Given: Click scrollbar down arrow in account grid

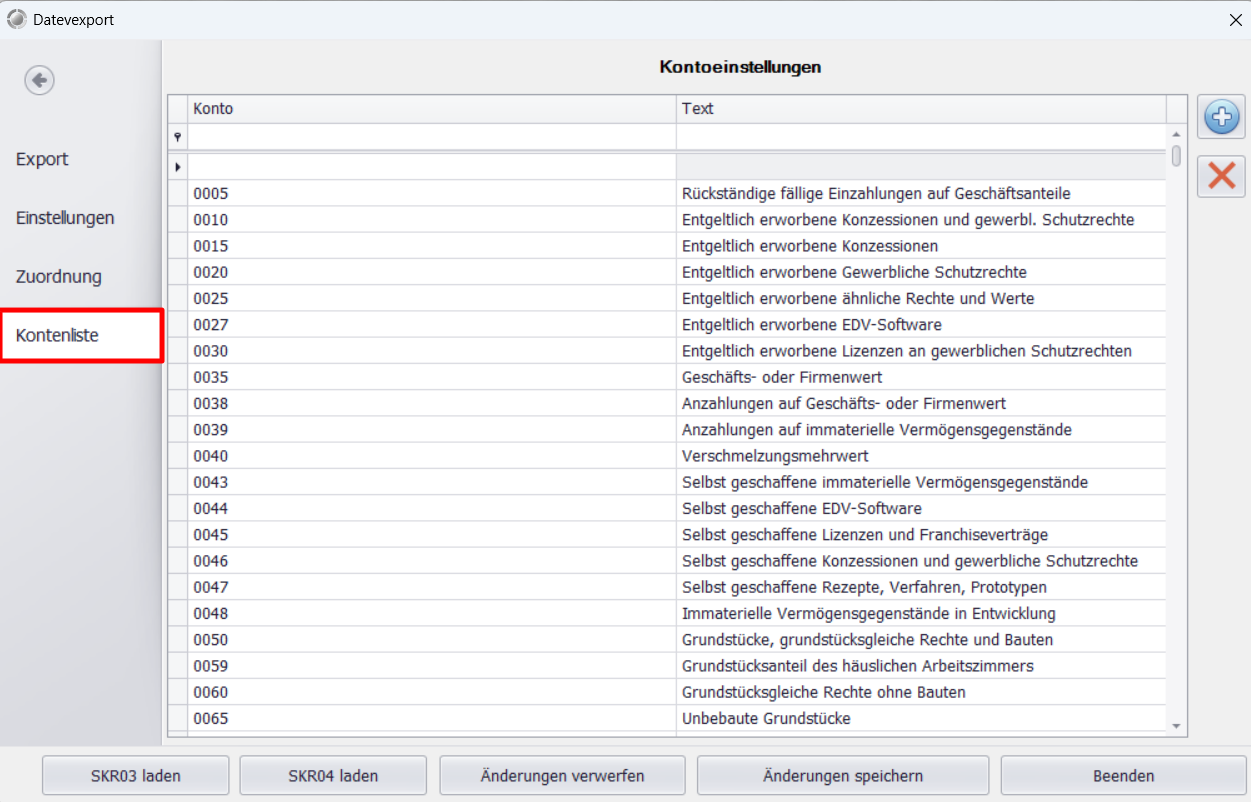Looking at the screenshot, I should coord(1177,727).
